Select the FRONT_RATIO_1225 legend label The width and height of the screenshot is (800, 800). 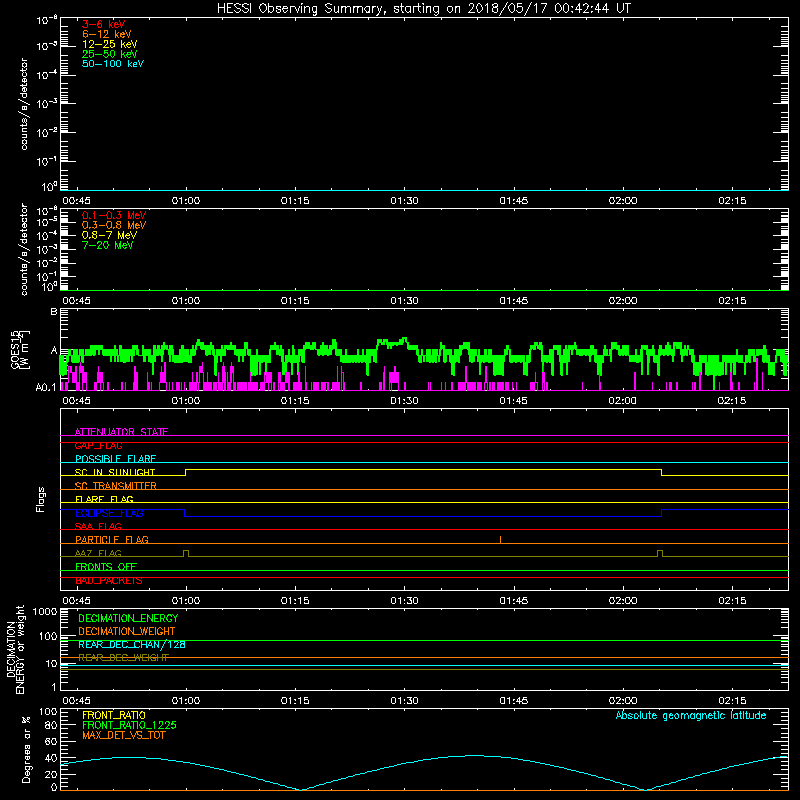tap(129, 725)
